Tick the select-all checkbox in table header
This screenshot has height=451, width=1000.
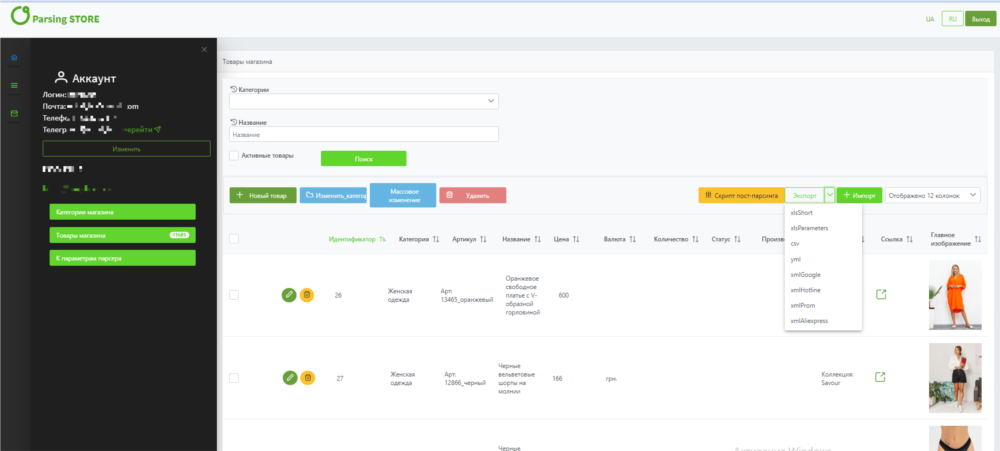pyautogui.click(x=234, y=239)
